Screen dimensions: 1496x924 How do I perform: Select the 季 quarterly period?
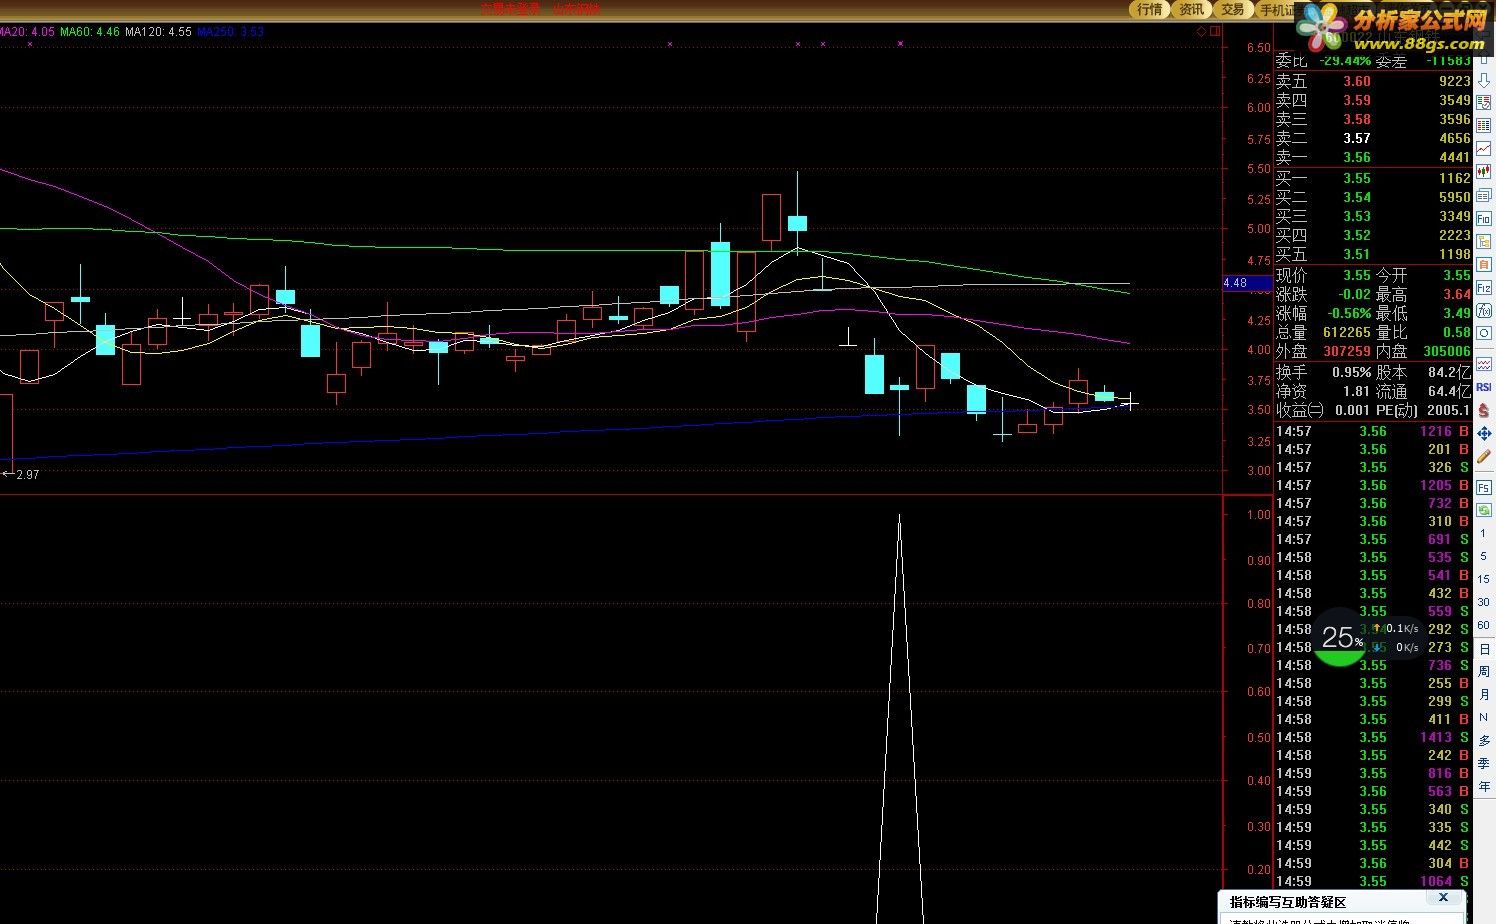click(x=1484, y=764)
